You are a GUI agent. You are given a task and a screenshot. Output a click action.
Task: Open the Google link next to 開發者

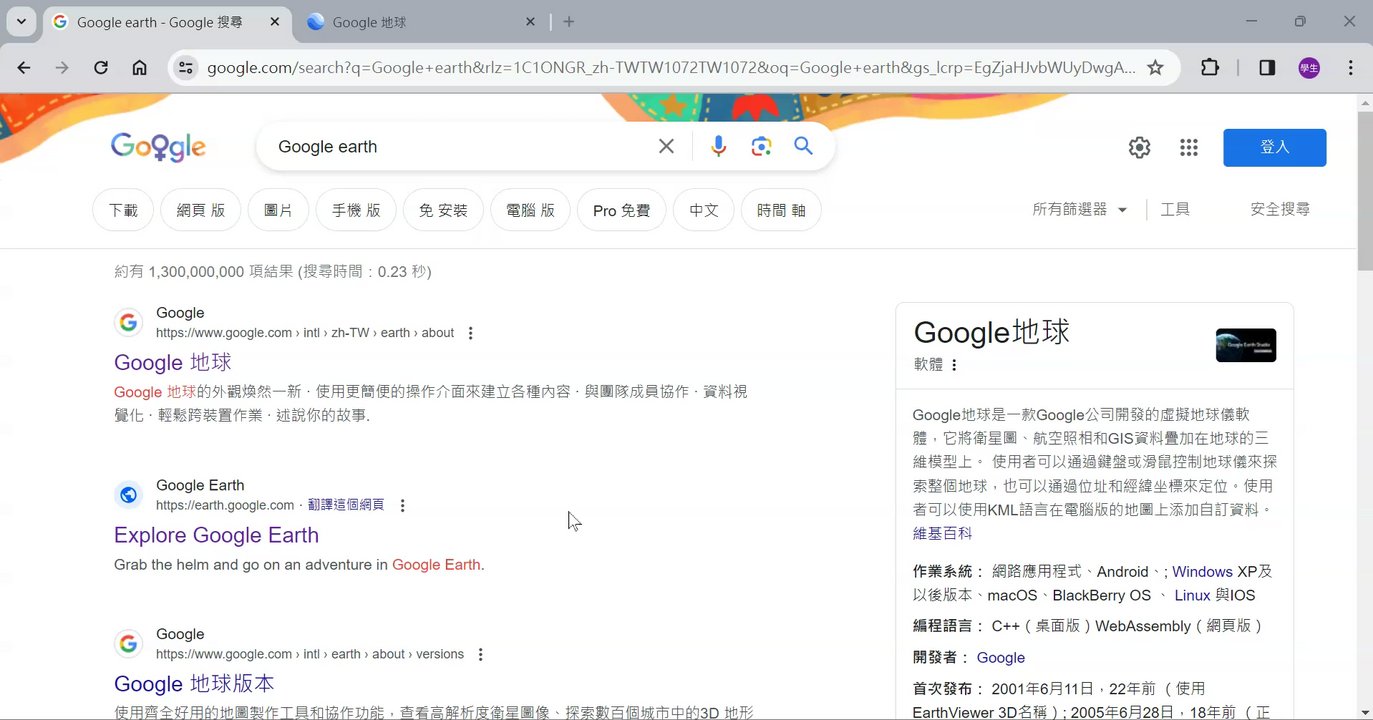[x=1001, y=658]
